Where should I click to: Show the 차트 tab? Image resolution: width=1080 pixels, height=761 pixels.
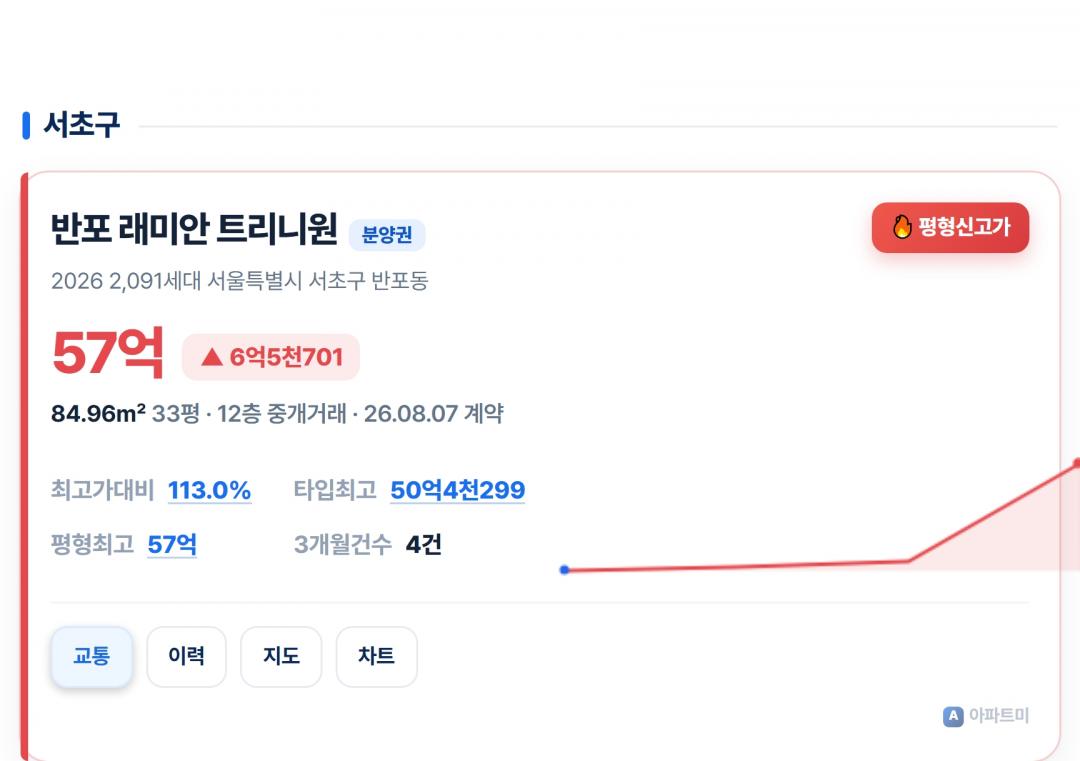(x=376, y=656)
